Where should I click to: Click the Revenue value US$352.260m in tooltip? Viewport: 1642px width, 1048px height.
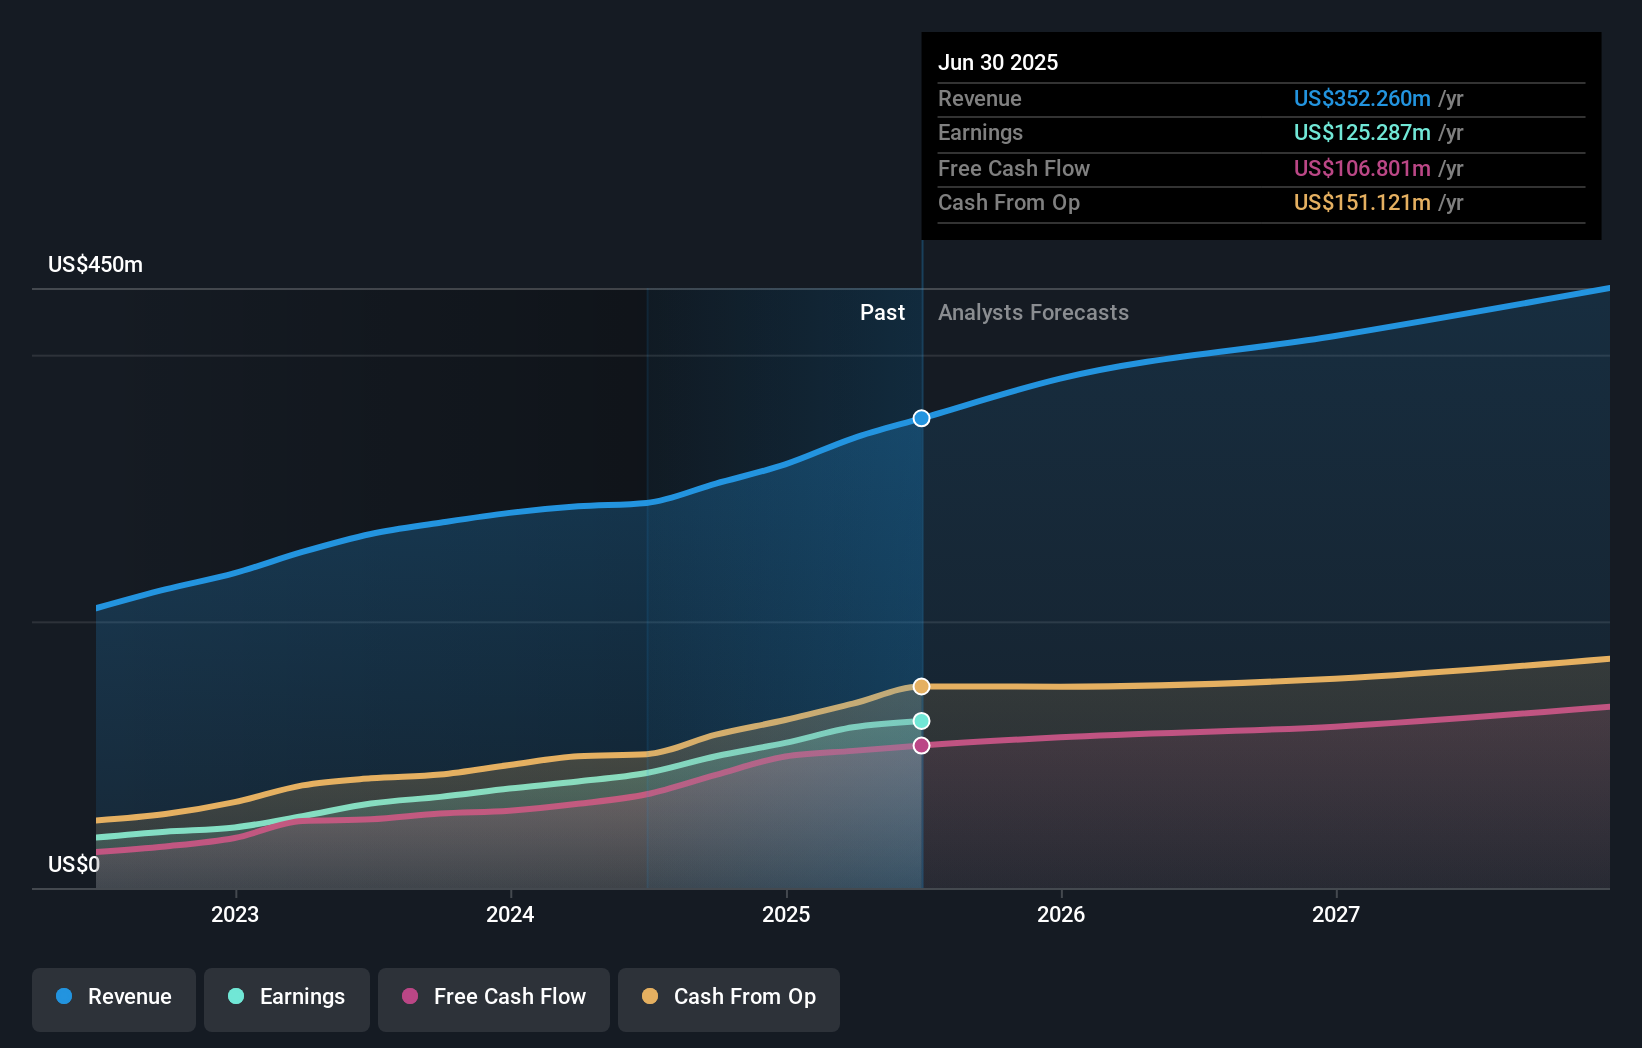[1361, 98]
